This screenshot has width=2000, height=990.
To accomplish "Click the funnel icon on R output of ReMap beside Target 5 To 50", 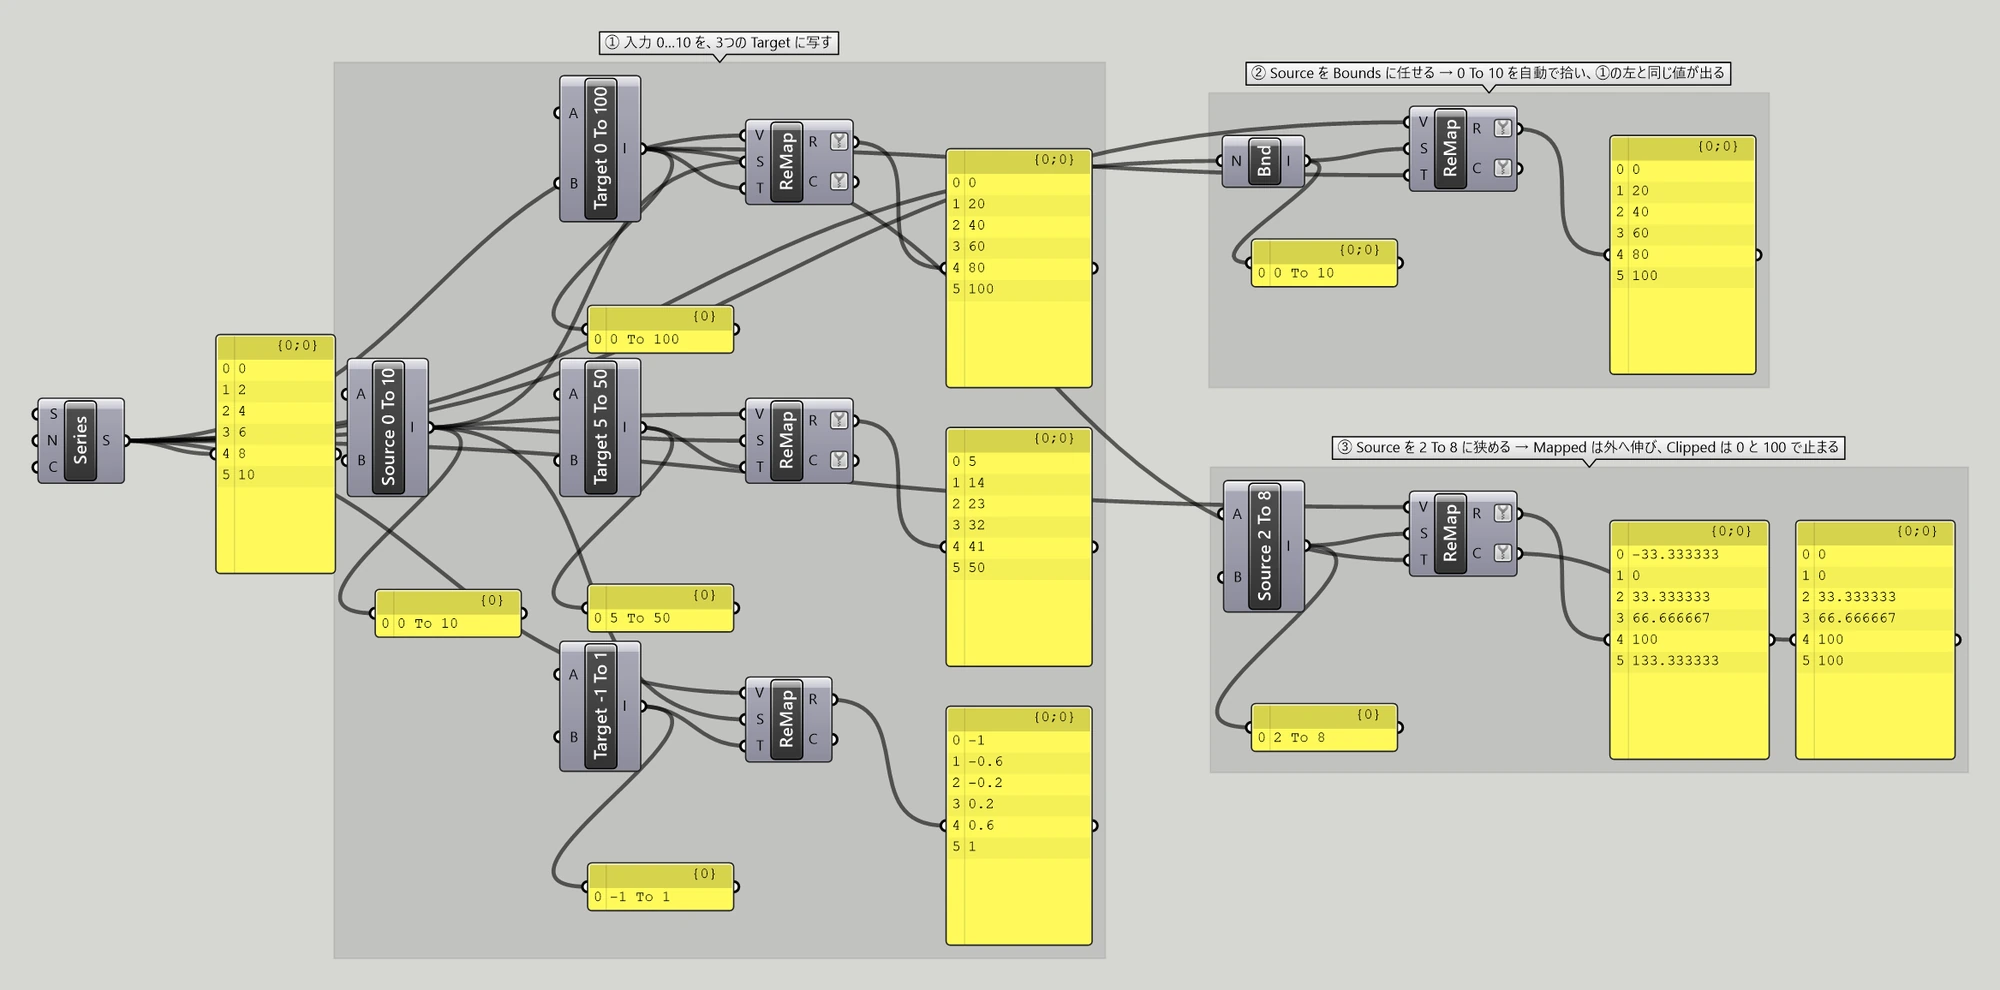I will tap(839, 420).
